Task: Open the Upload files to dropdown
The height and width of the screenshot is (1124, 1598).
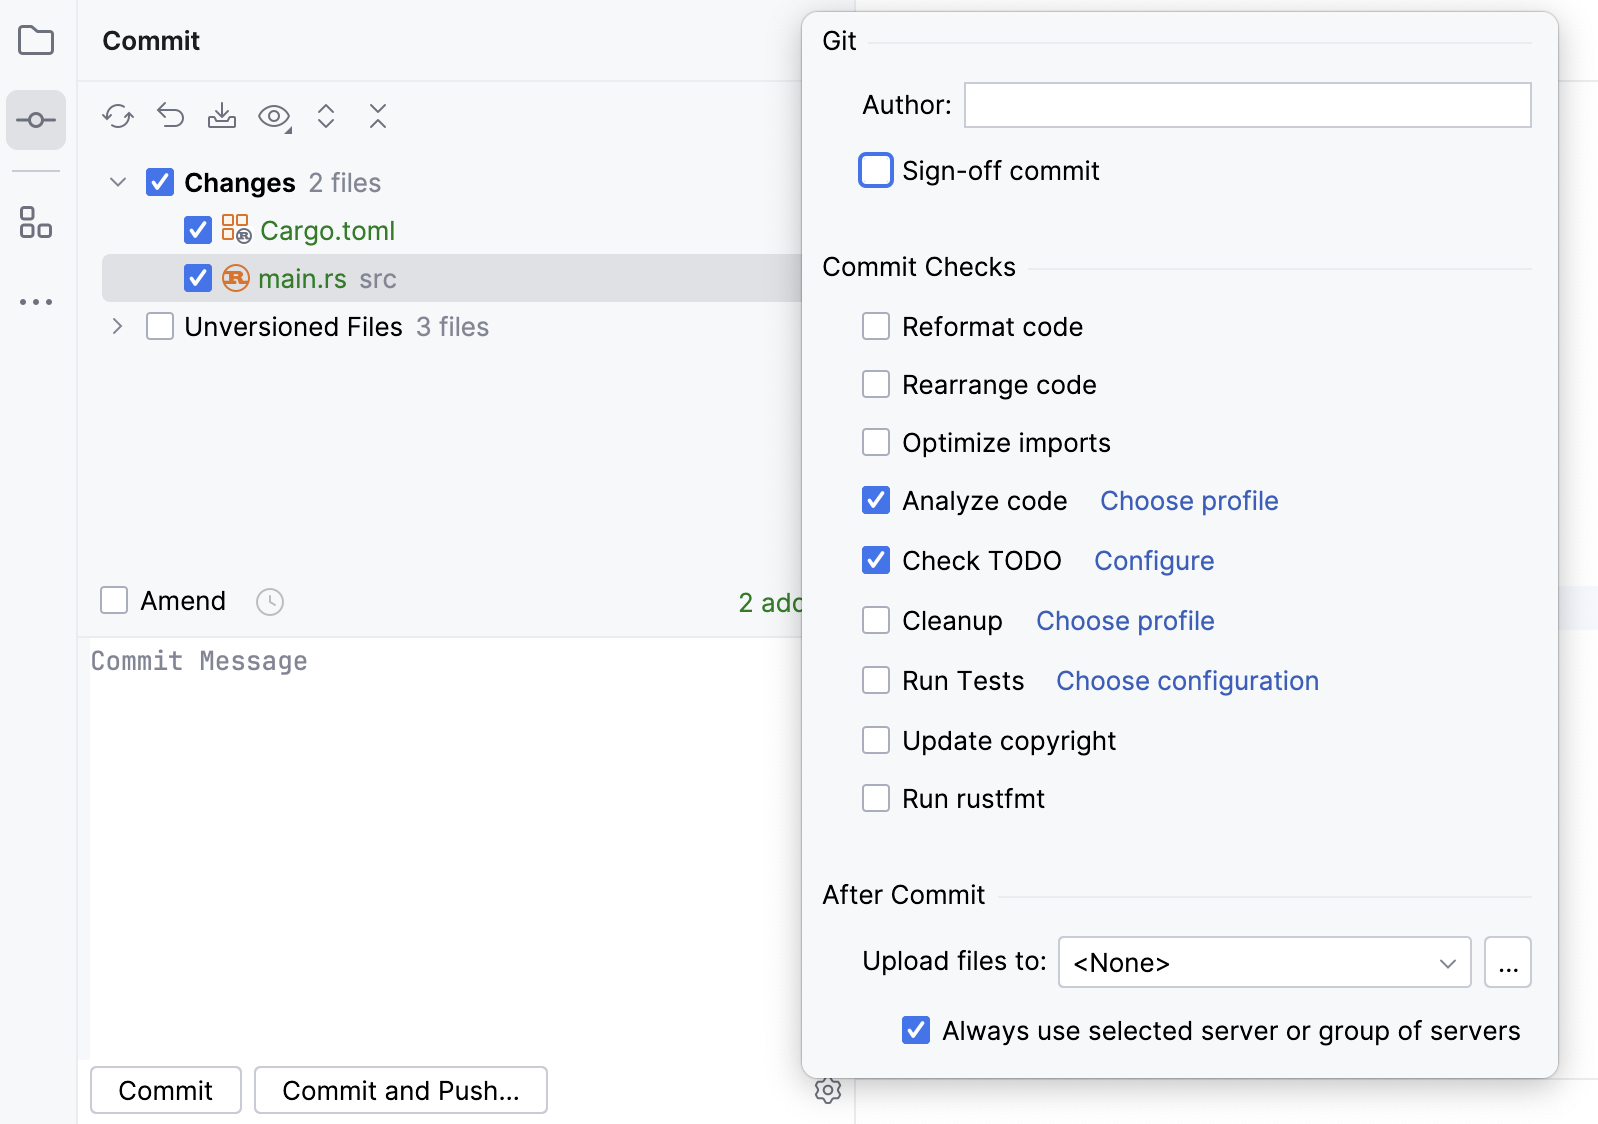Action: (1265, 962)
